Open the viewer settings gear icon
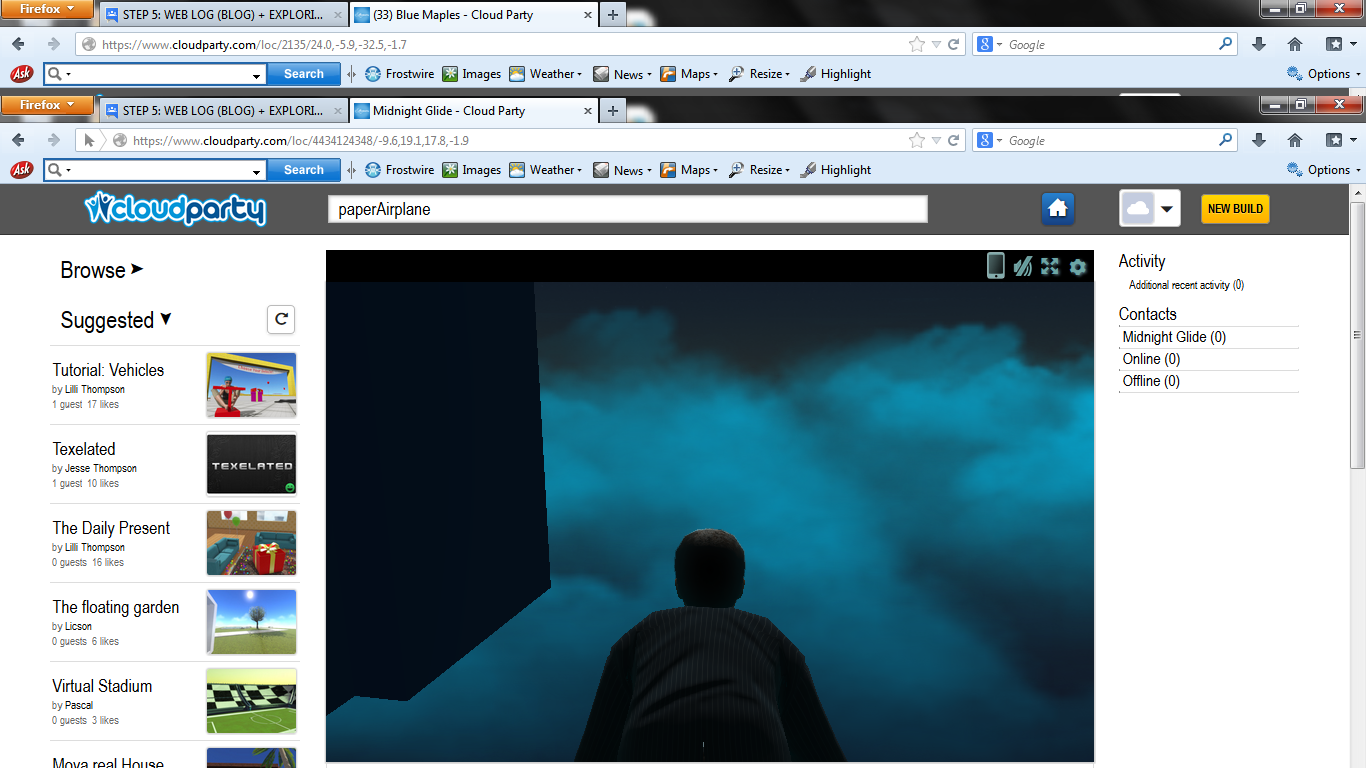 (x=1077, y=266)
